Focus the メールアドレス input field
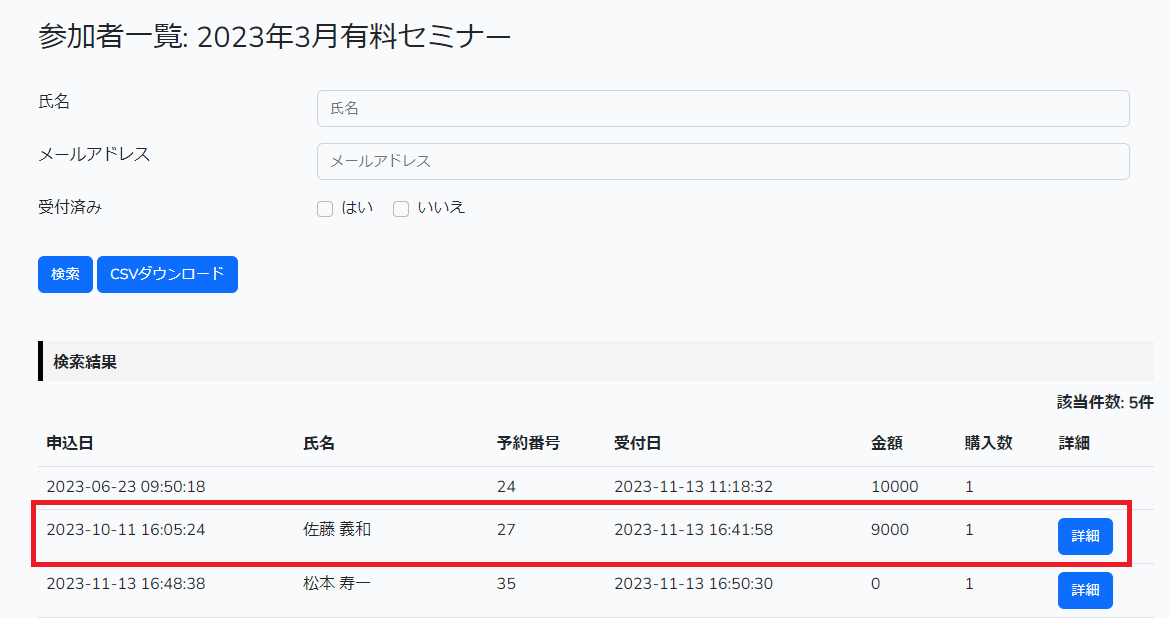This screenshot has height=618, width=1169. pos(722,162)
